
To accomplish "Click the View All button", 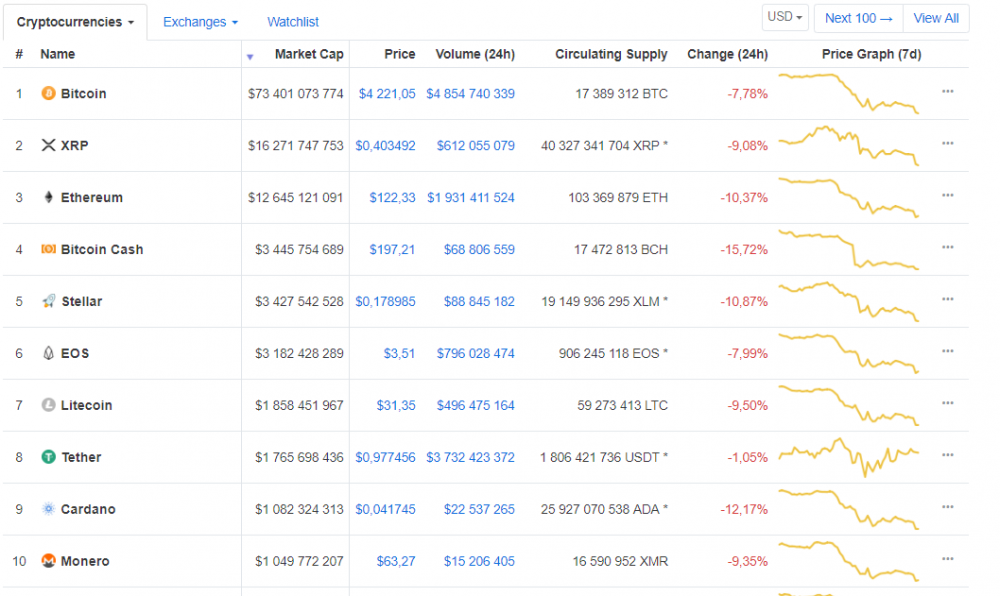I will [936, 18].
